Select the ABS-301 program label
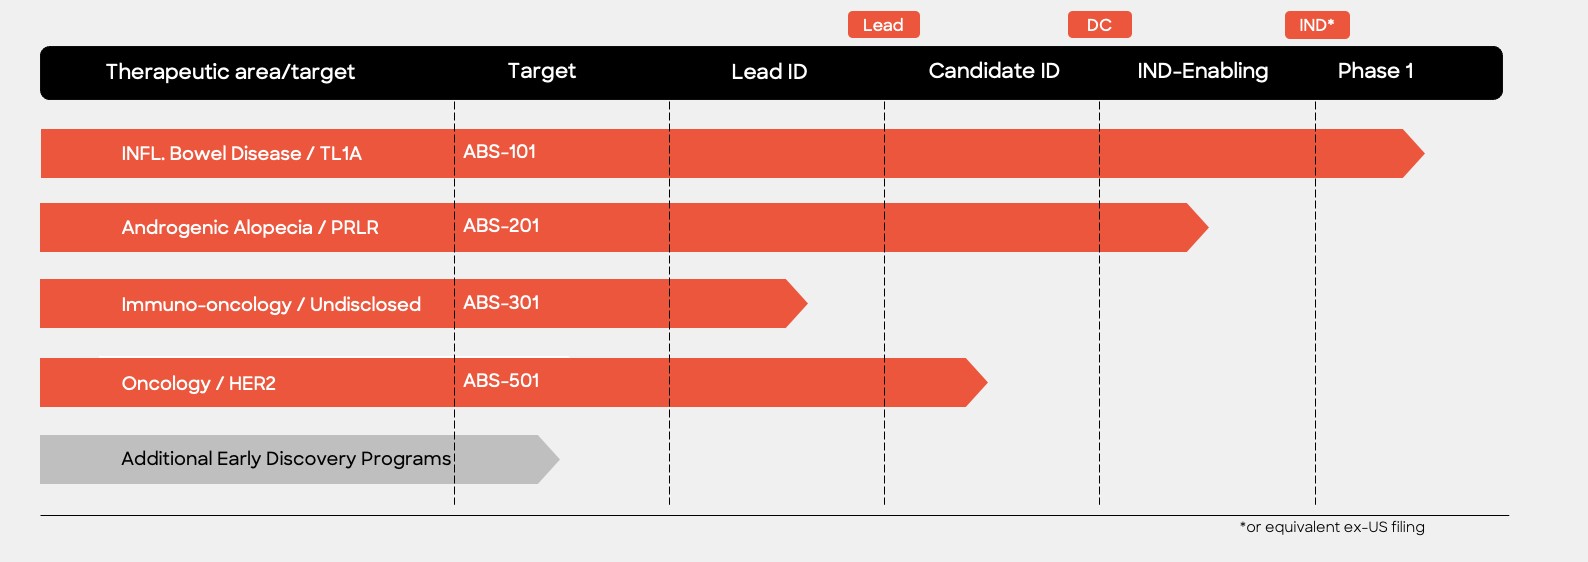 point(501,303)
